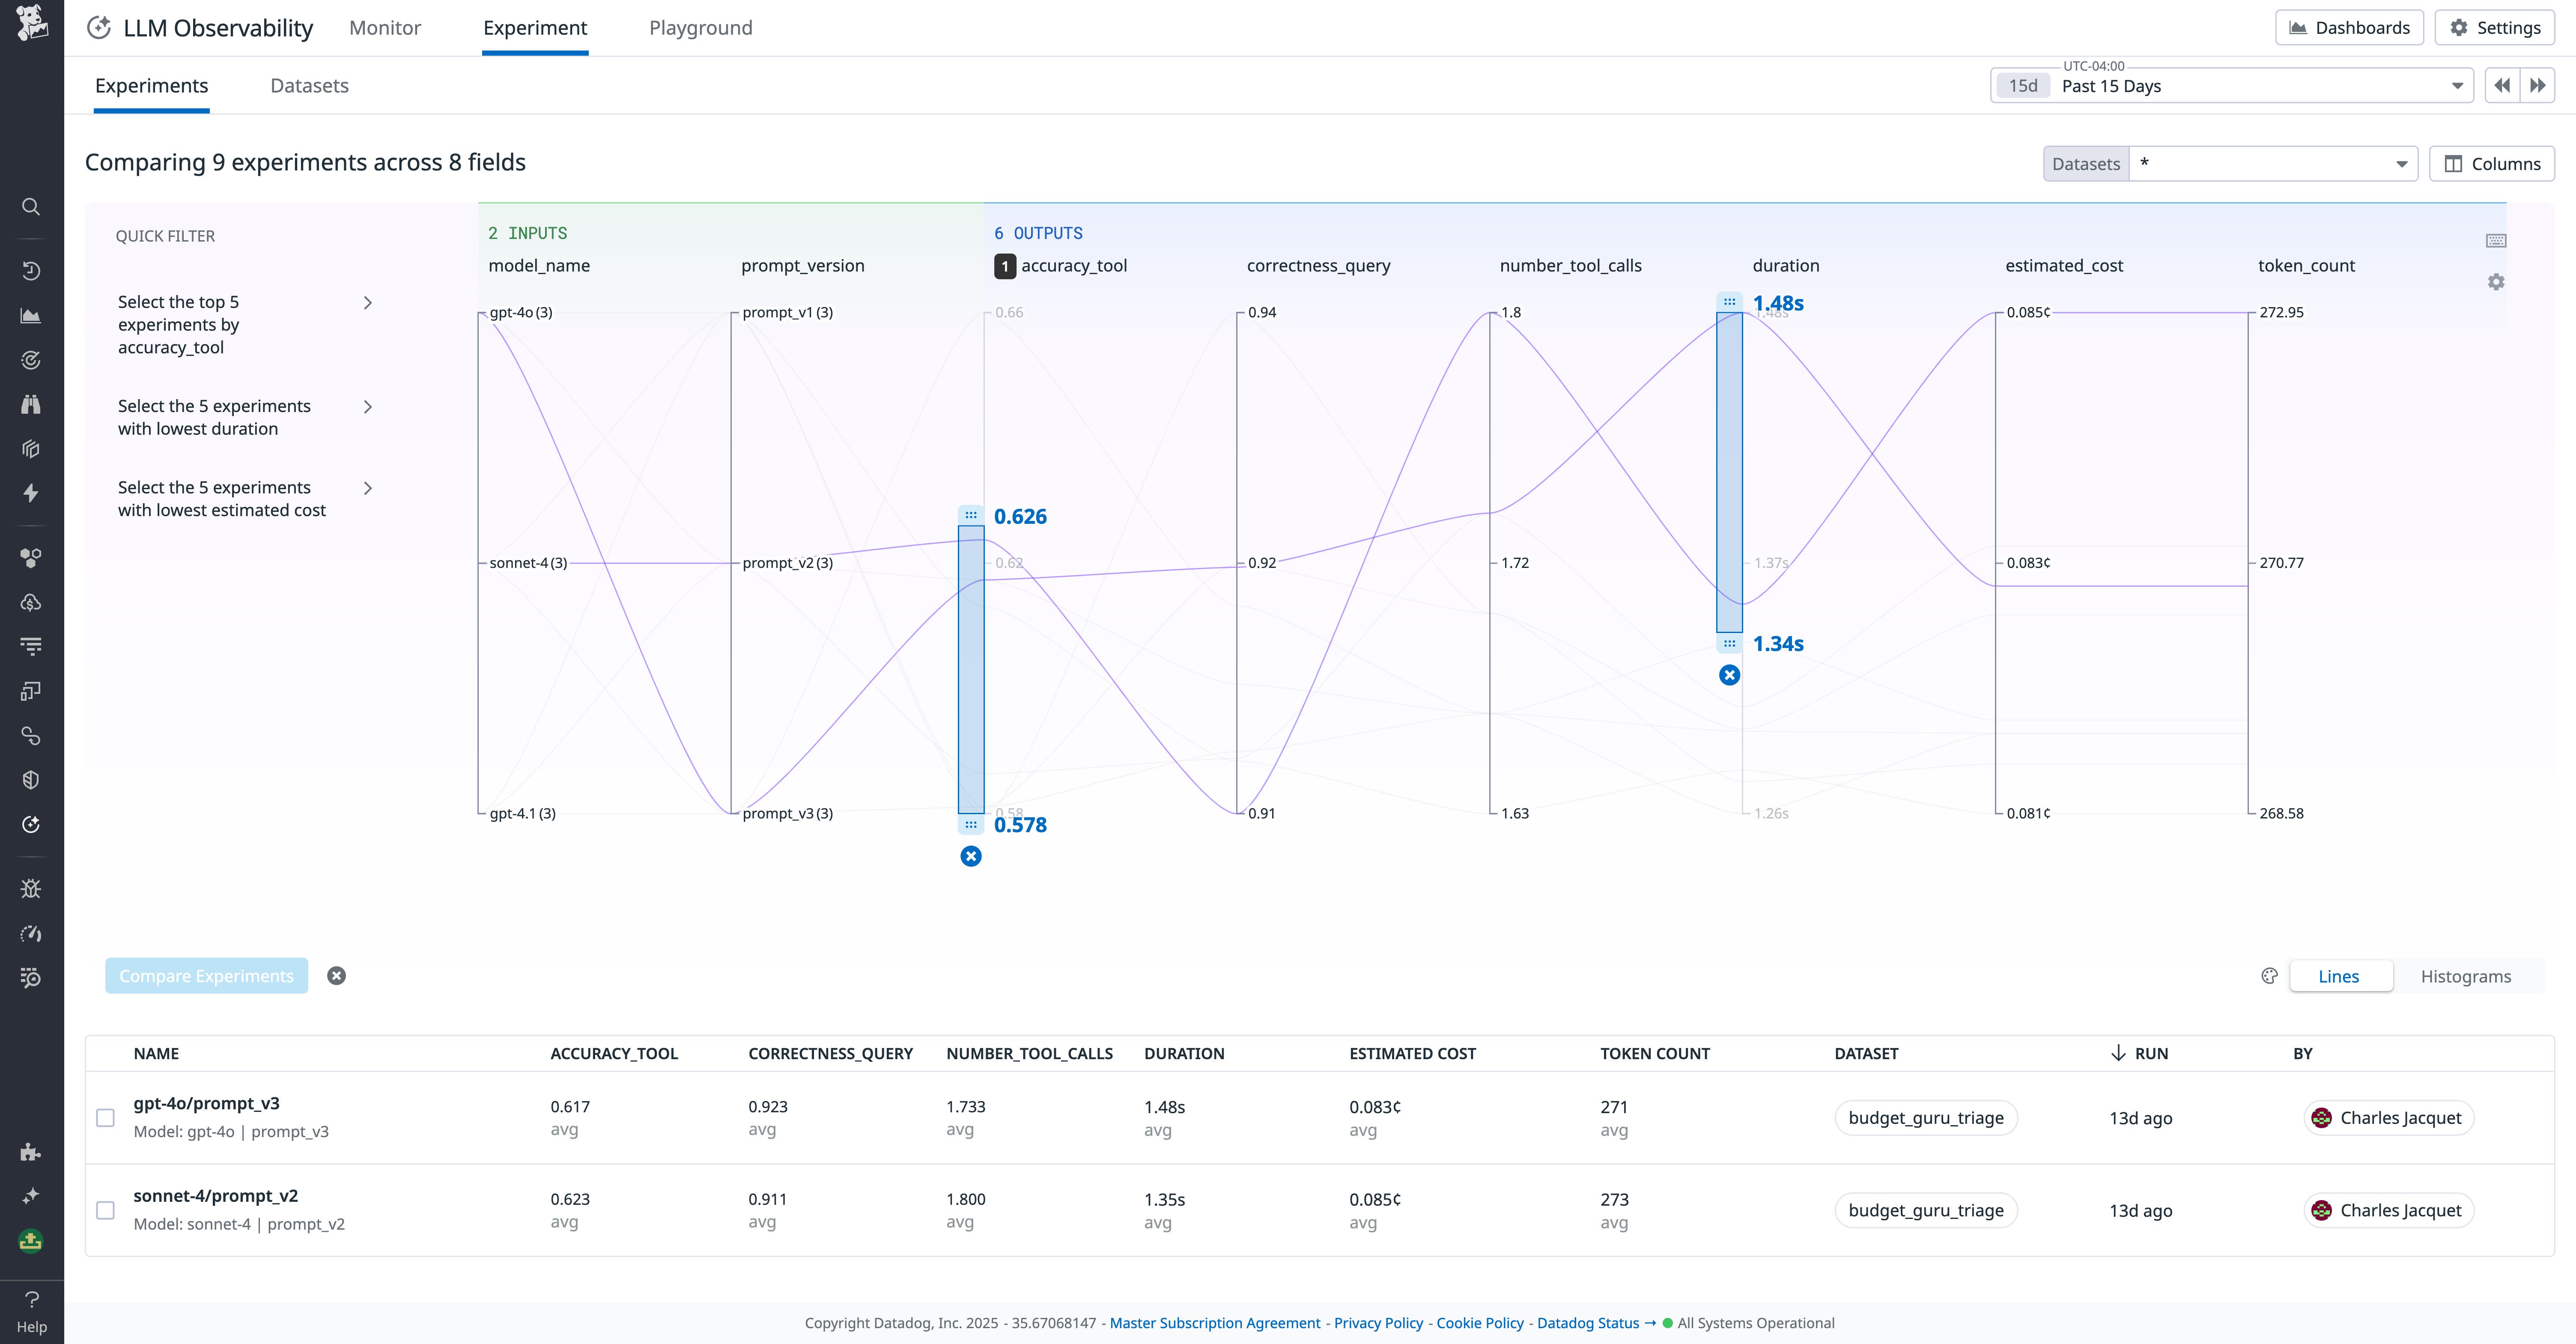Viewport: 2576px width, 1344px height.
Task: Open the color palette picker next to Lines
Action: click(2270, 976)
